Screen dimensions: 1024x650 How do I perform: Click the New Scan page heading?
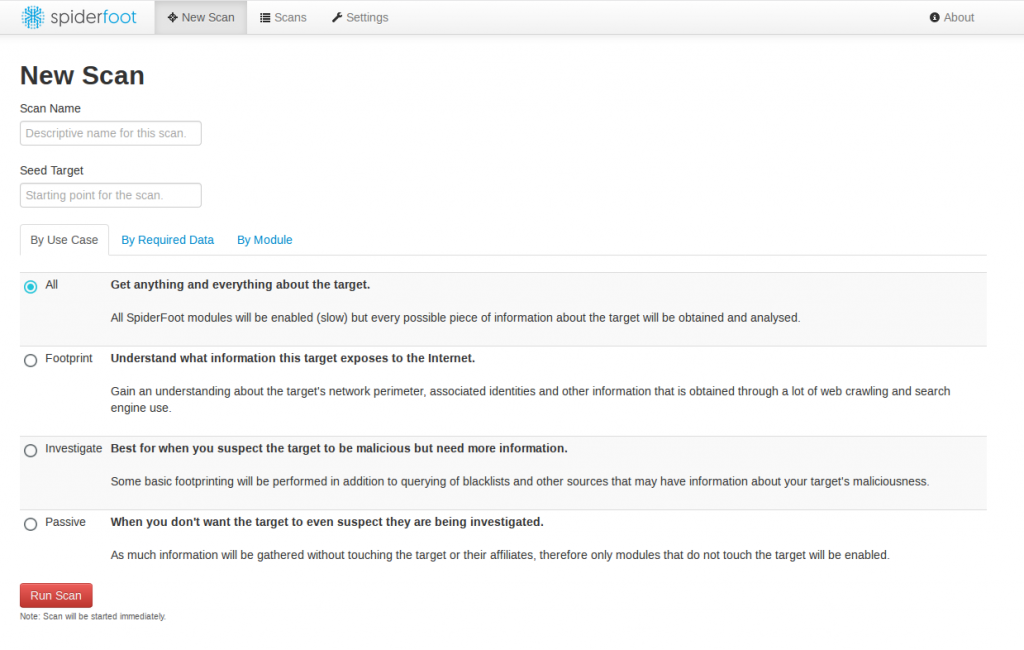point(82,76)
